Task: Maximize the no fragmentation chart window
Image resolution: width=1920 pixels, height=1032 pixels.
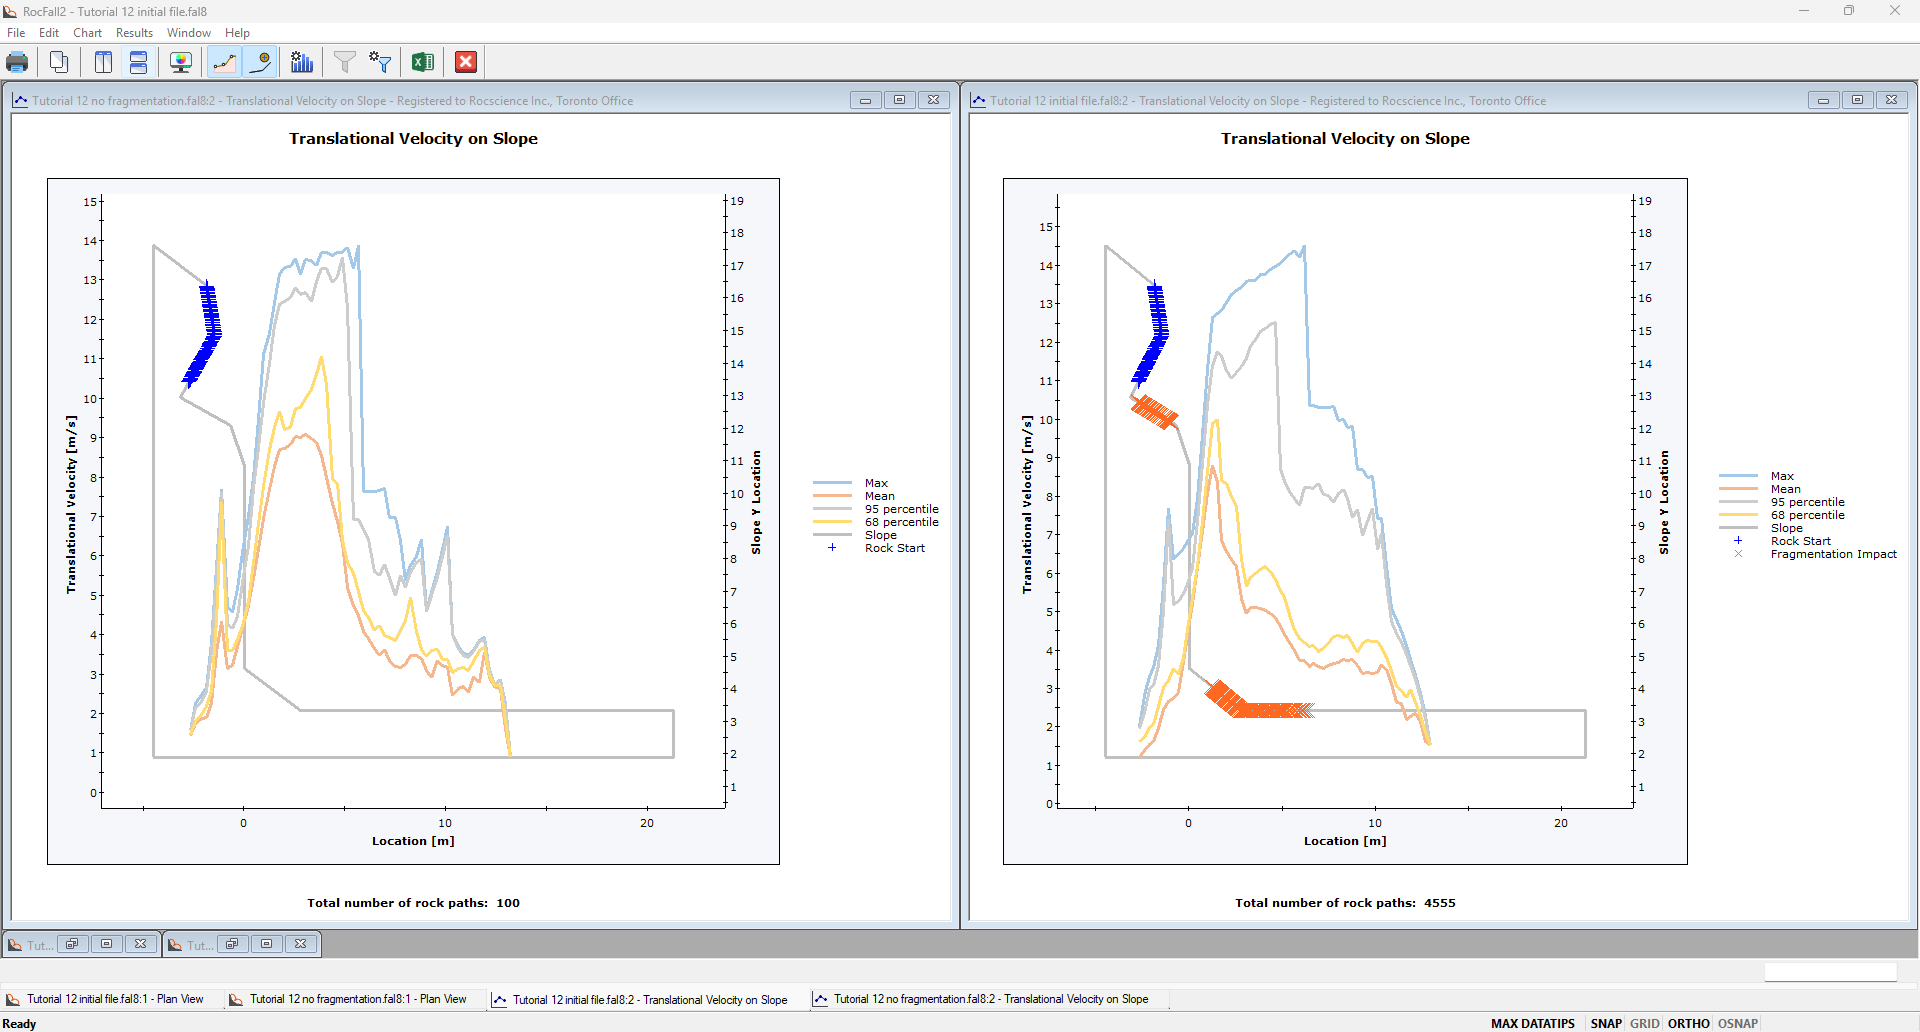Action: click(x=899, y=100)
